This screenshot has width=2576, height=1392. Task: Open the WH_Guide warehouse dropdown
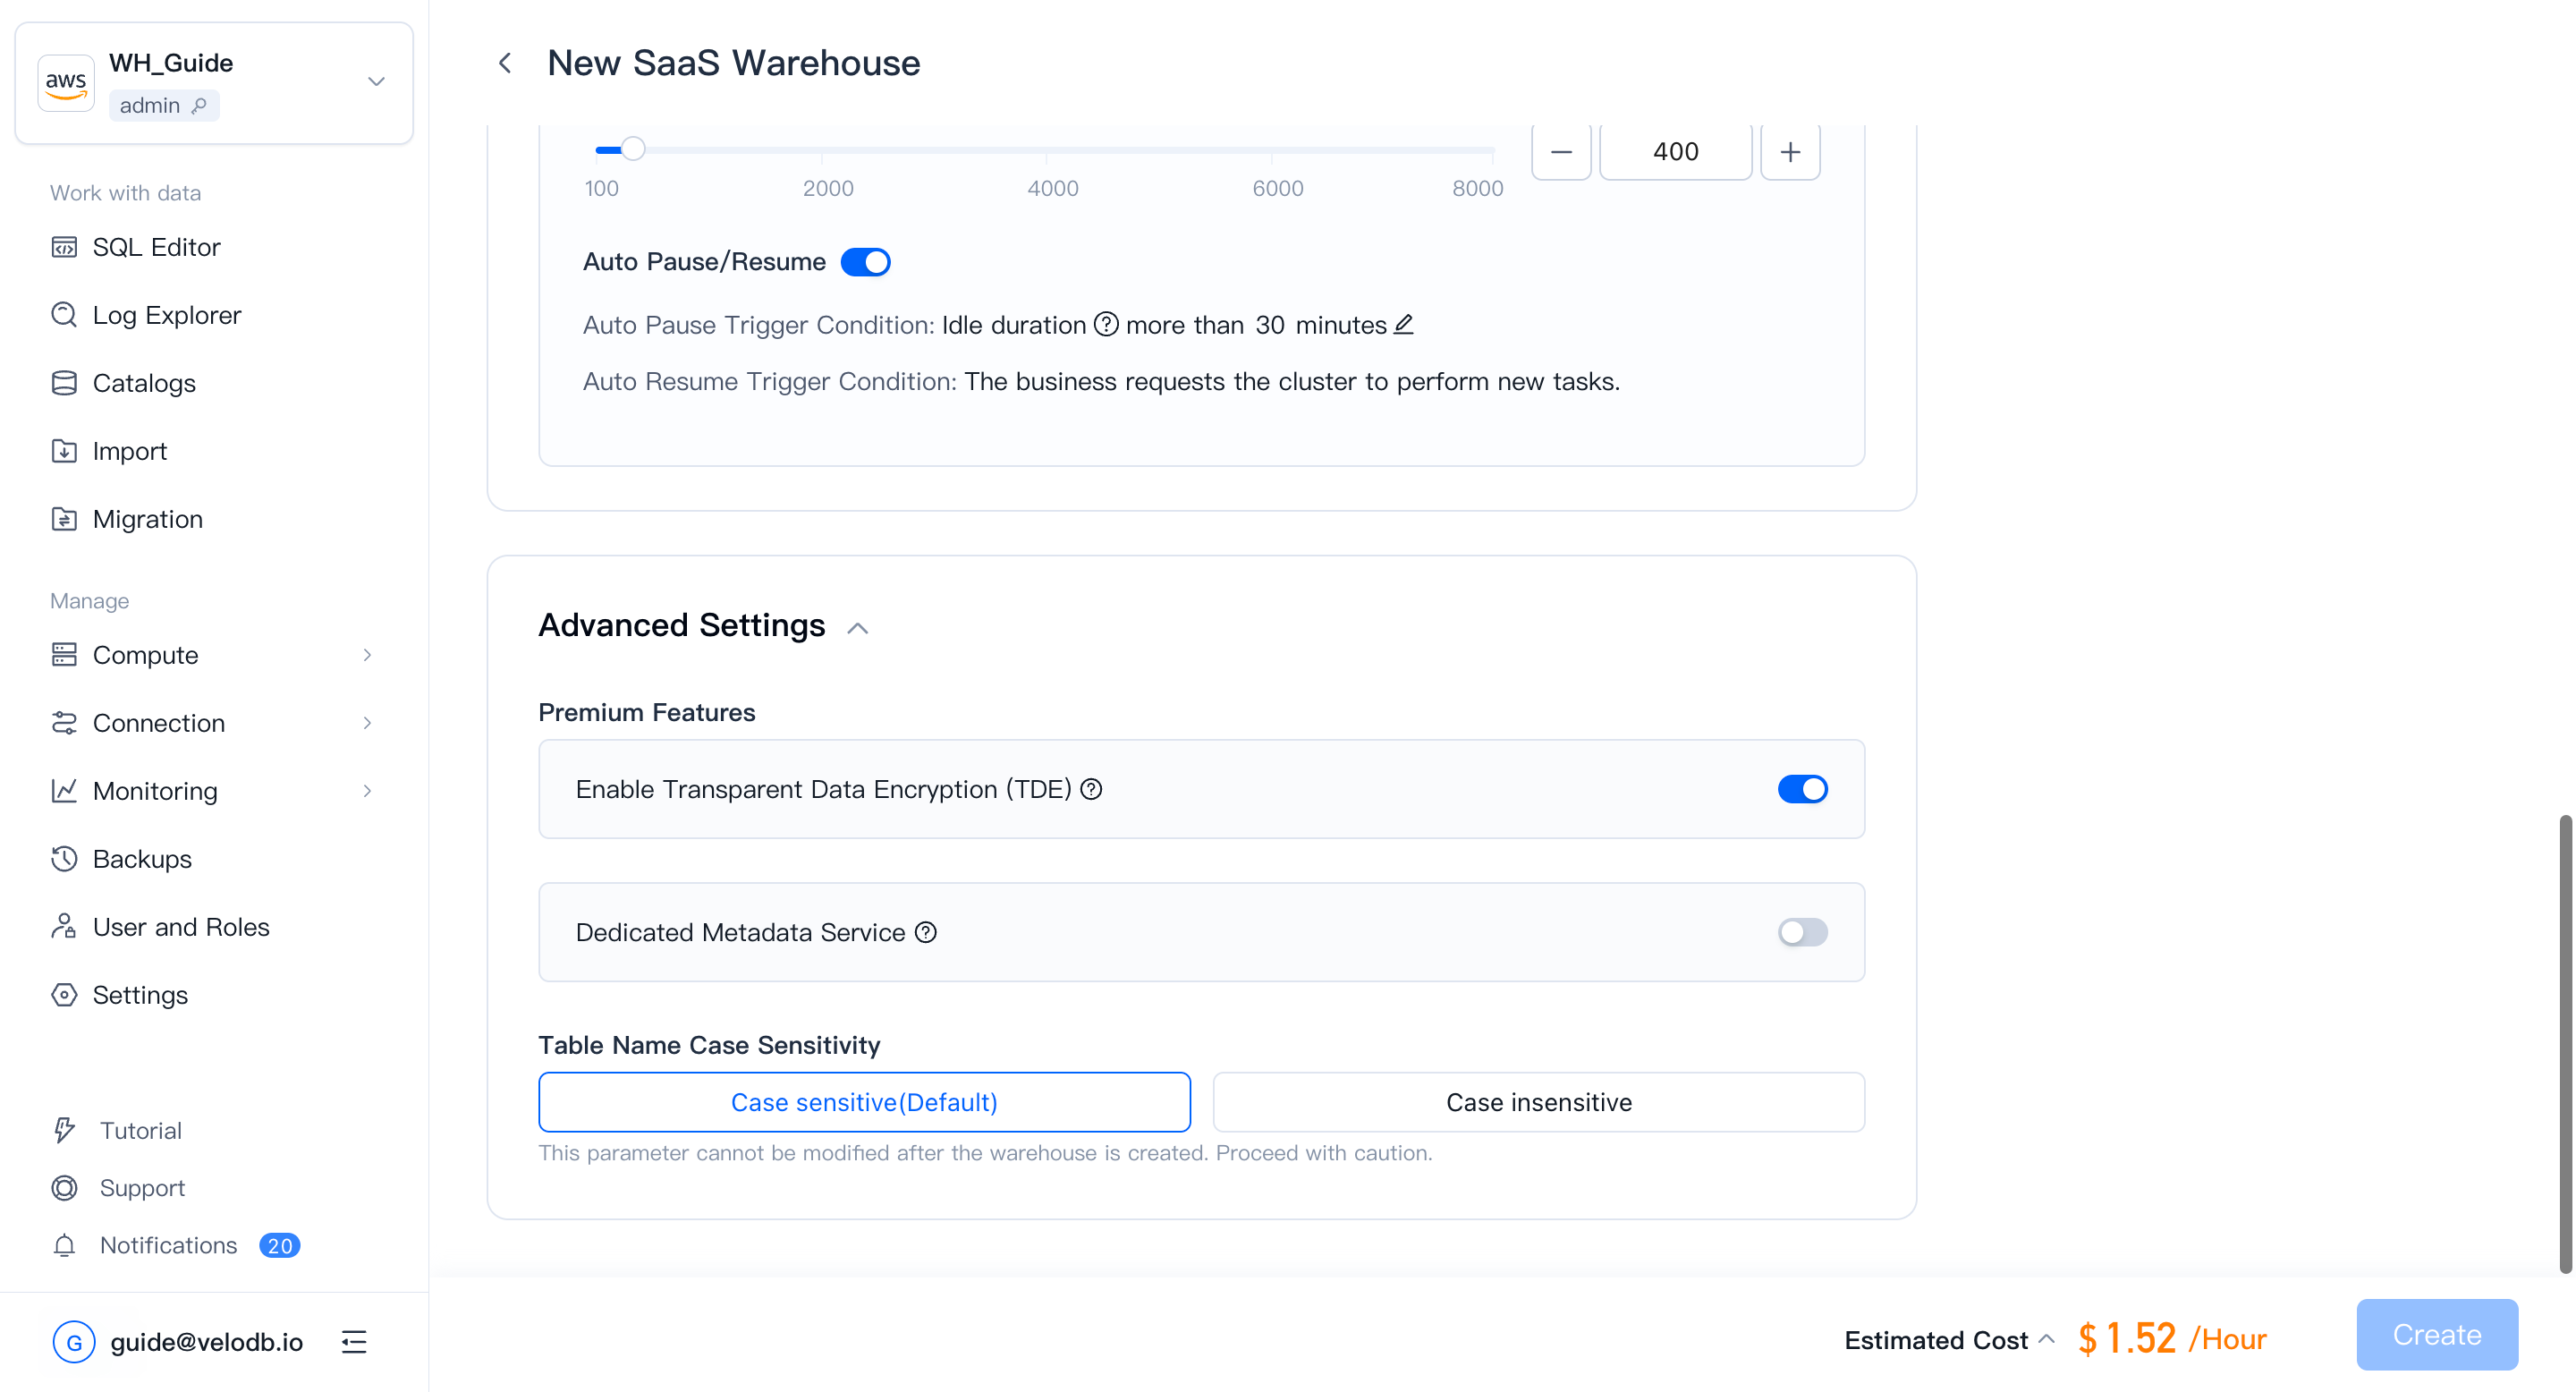click(x=376, y=82)
